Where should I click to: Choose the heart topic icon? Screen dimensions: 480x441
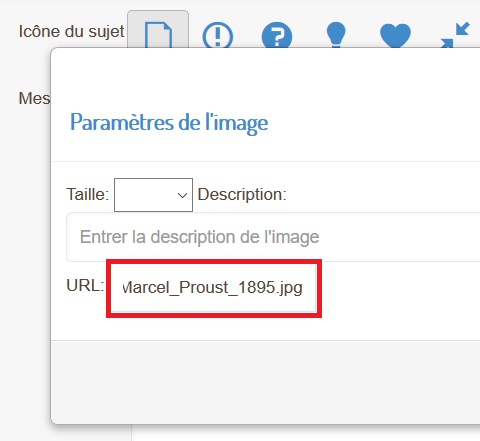(395, 35)
